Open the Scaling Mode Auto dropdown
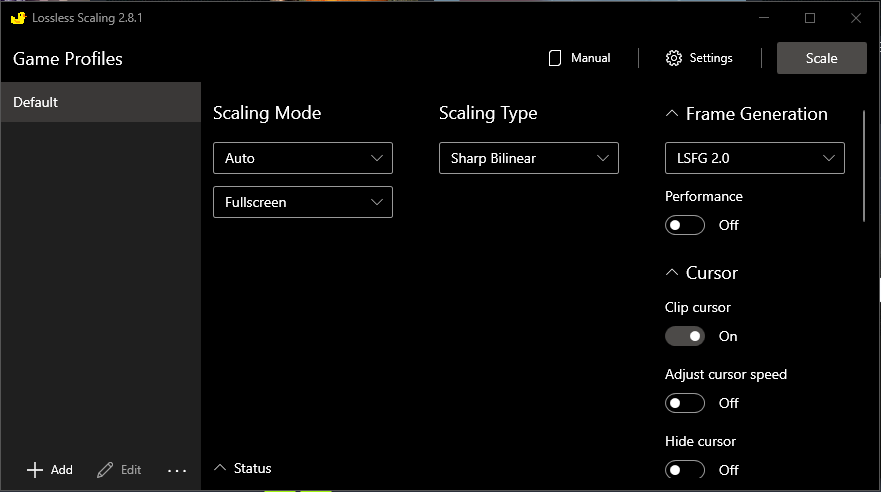The width and height of the screenshot is (881, 492). [x=302, y=158]
